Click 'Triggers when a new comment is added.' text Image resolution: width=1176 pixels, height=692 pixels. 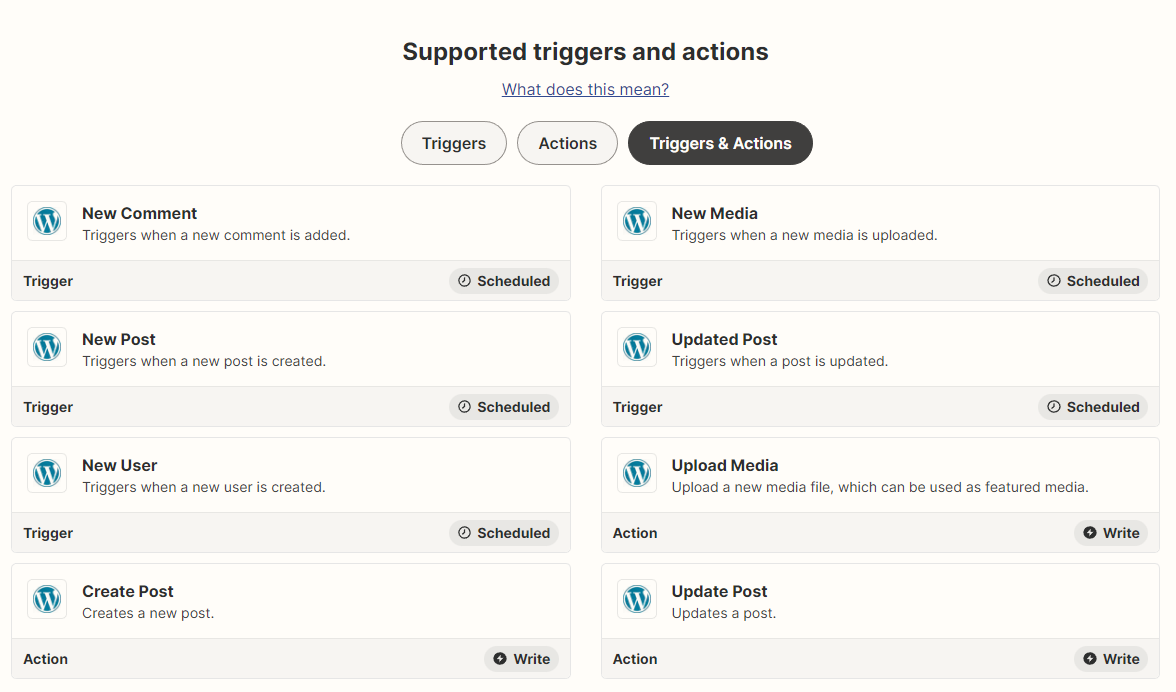(216, 235)
